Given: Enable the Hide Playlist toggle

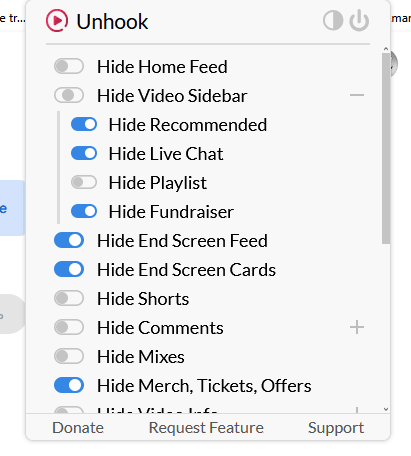Looking at the screenshot, I should click(84, 182).
